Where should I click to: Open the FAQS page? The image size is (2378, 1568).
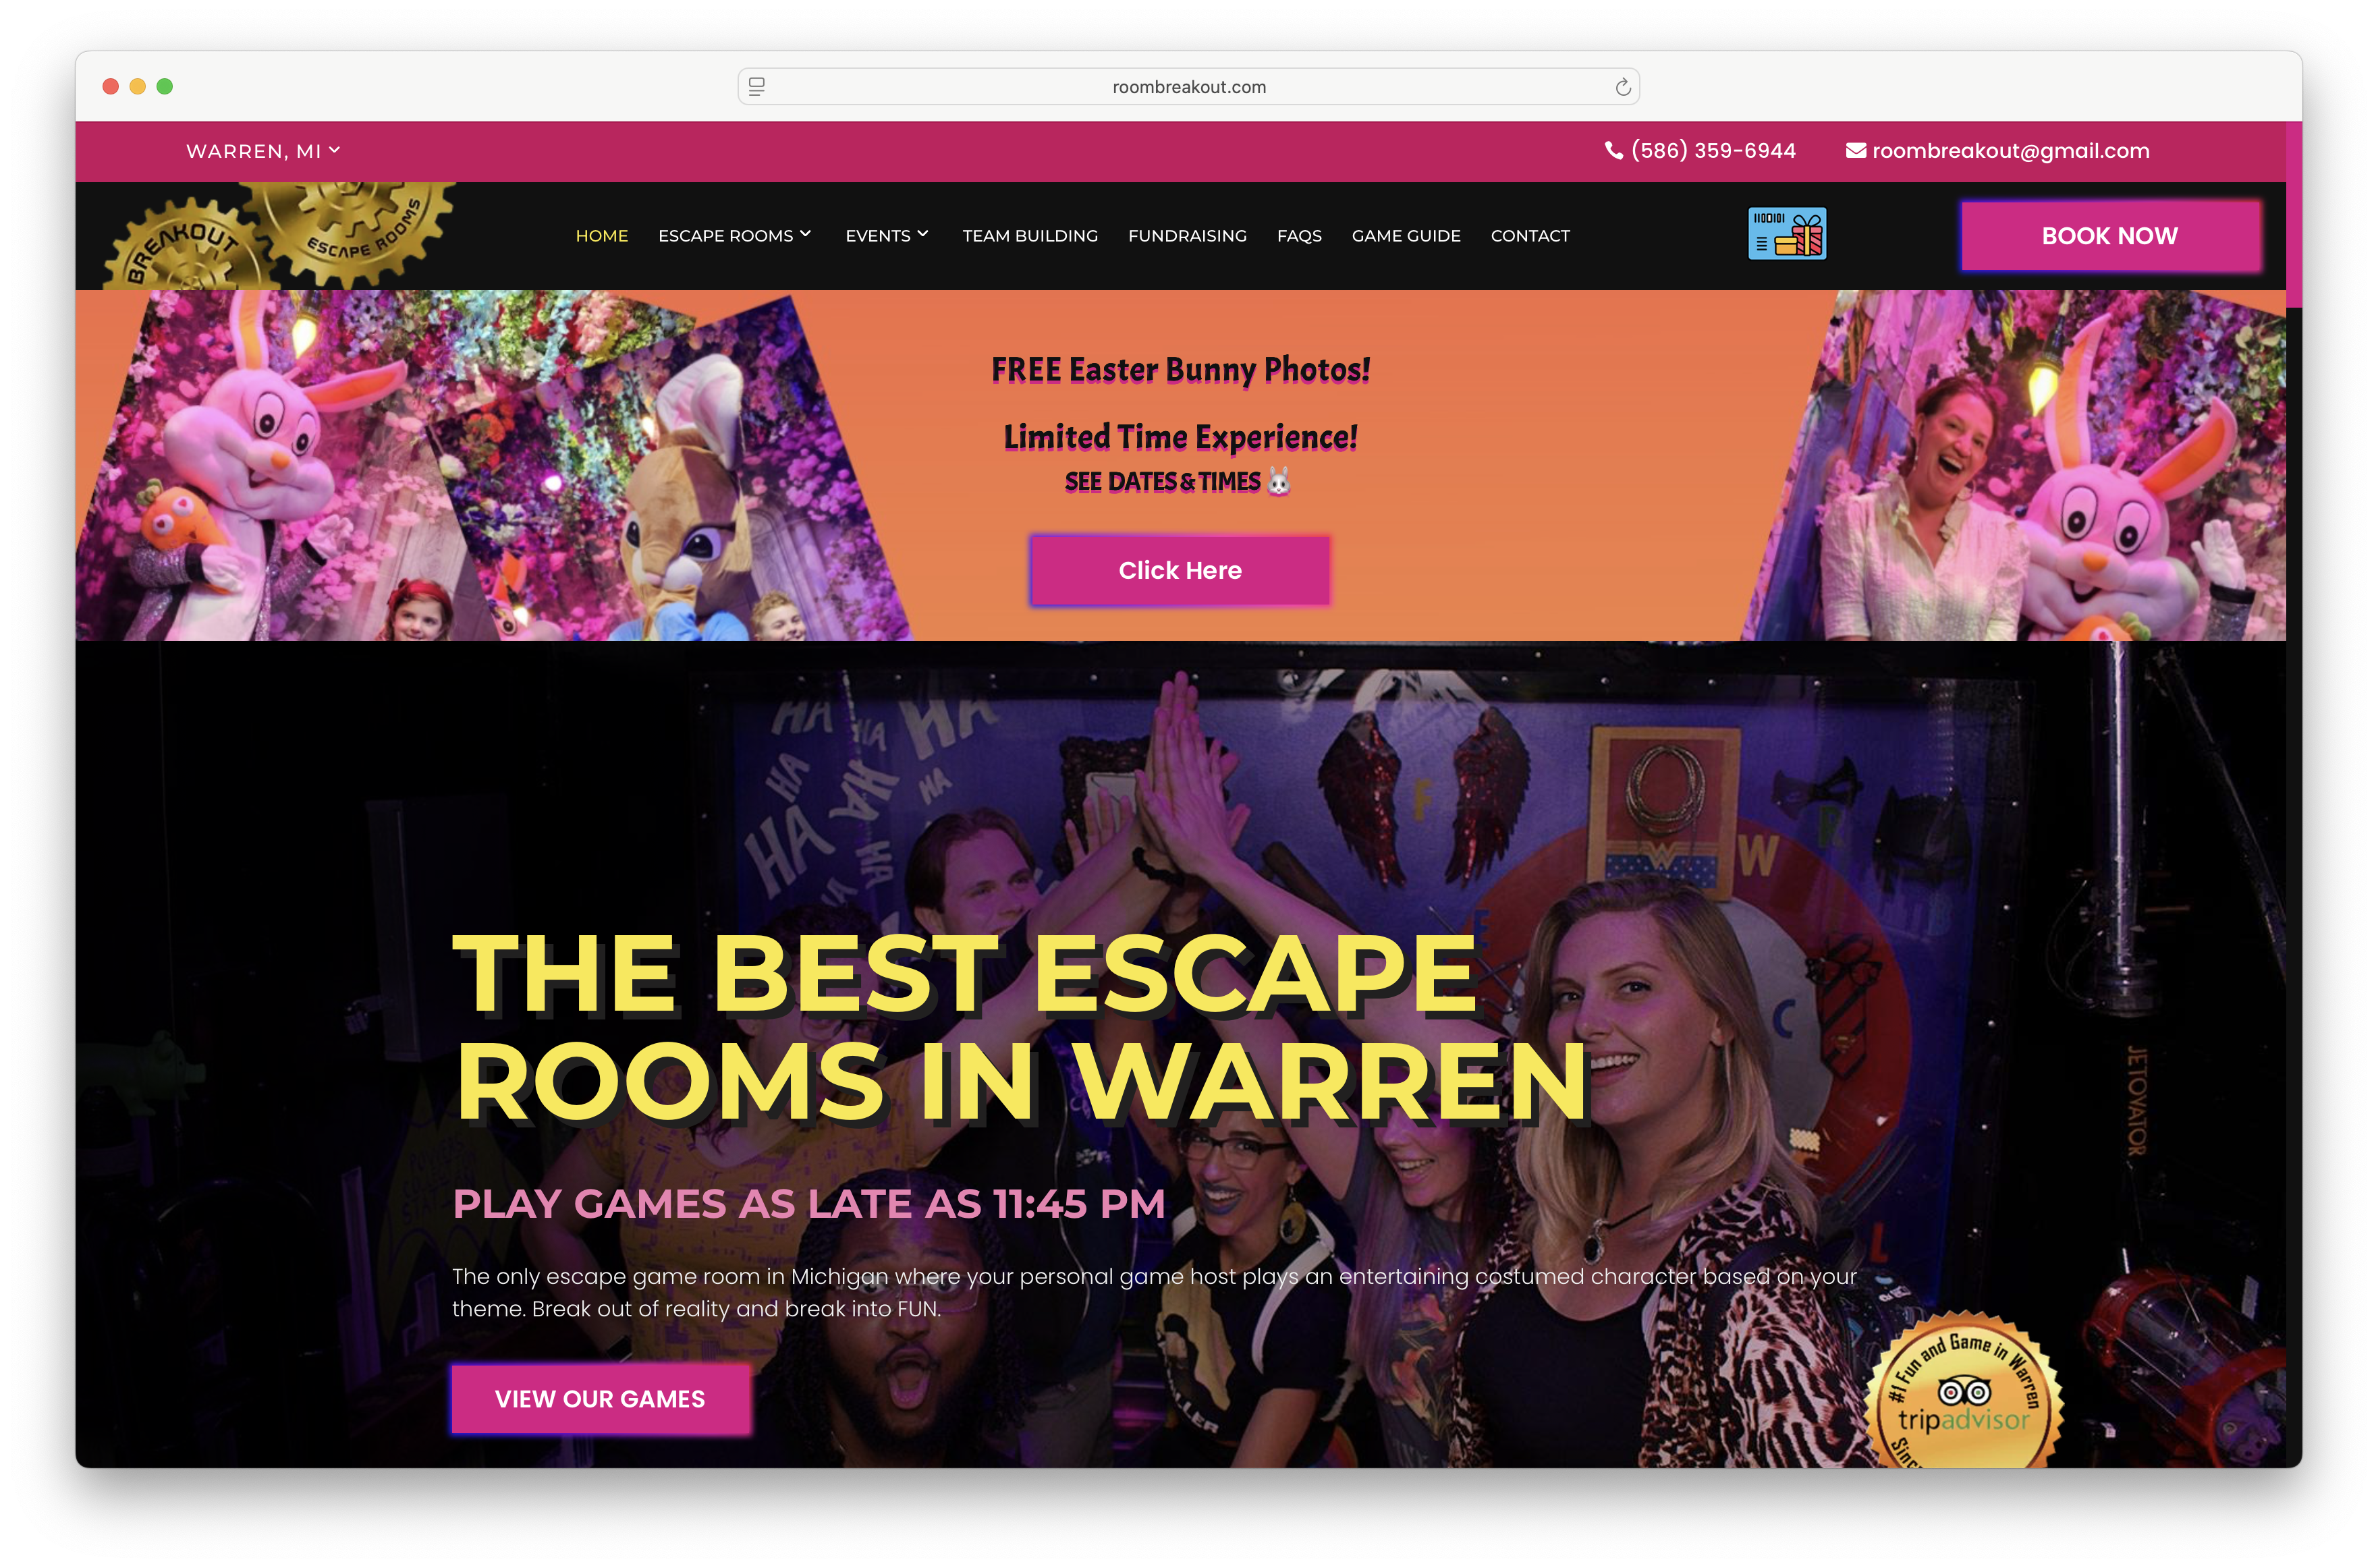tap(1298, 236)
